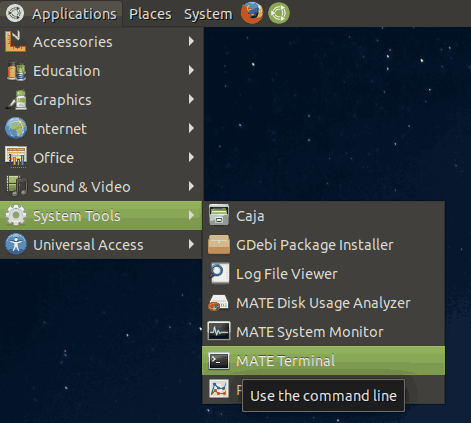This screenshot has height=423, width=471.
Task: Select the Education label
Action: coord(67,71)
